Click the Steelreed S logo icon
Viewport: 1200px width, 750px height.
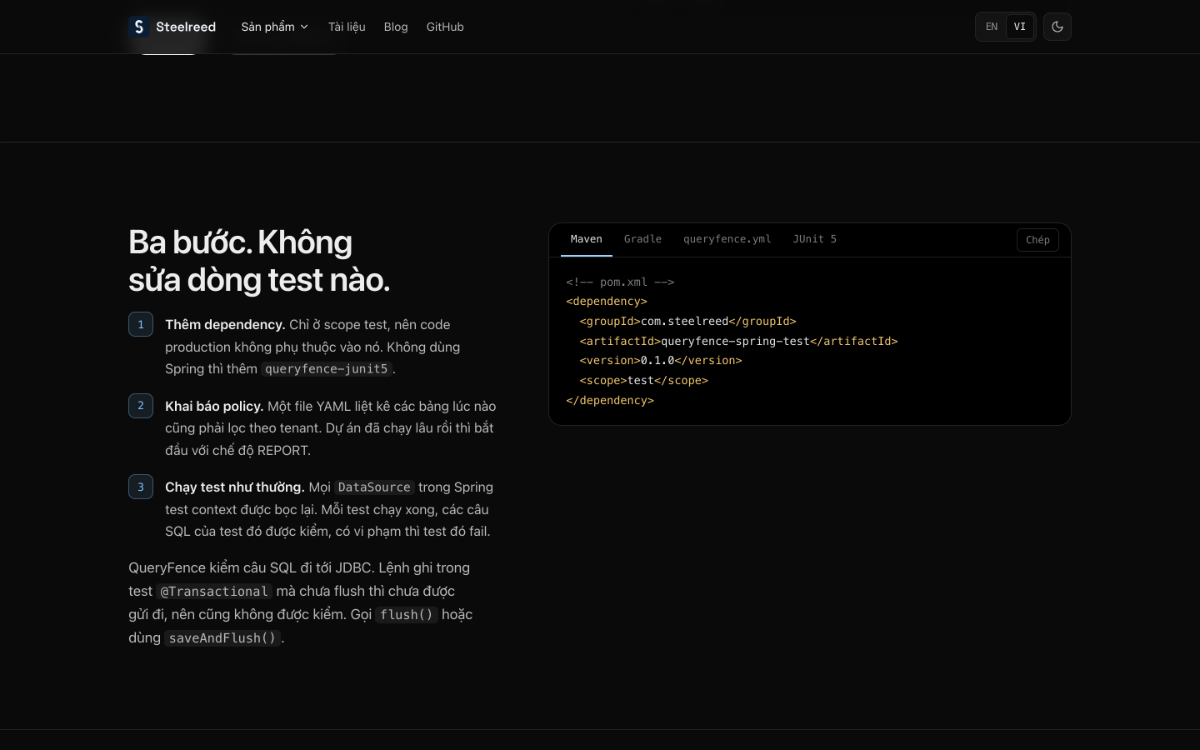tap(139, 27)
